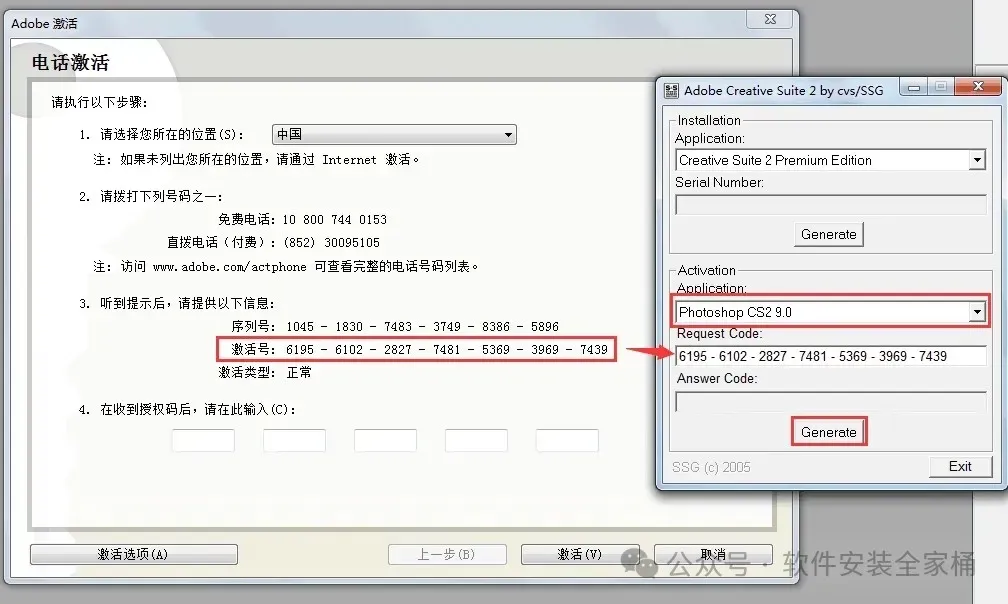The height and width of the screenshot is (604, 1008).
Task: Click the 激活选项(A) button
Action: point(133,554)
